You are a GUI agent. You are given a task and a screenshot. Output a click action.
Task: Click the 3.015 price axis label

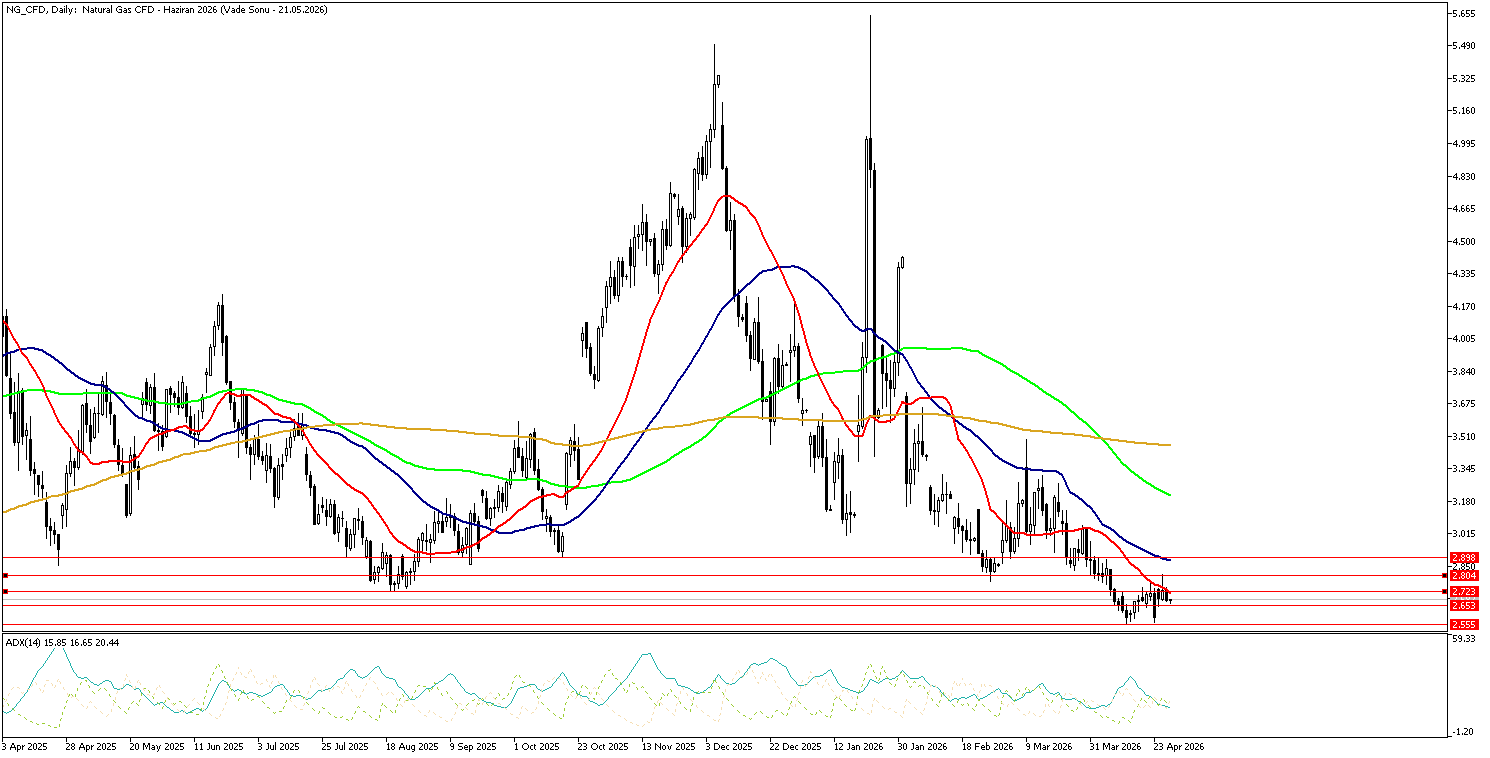click(1464, 534)
